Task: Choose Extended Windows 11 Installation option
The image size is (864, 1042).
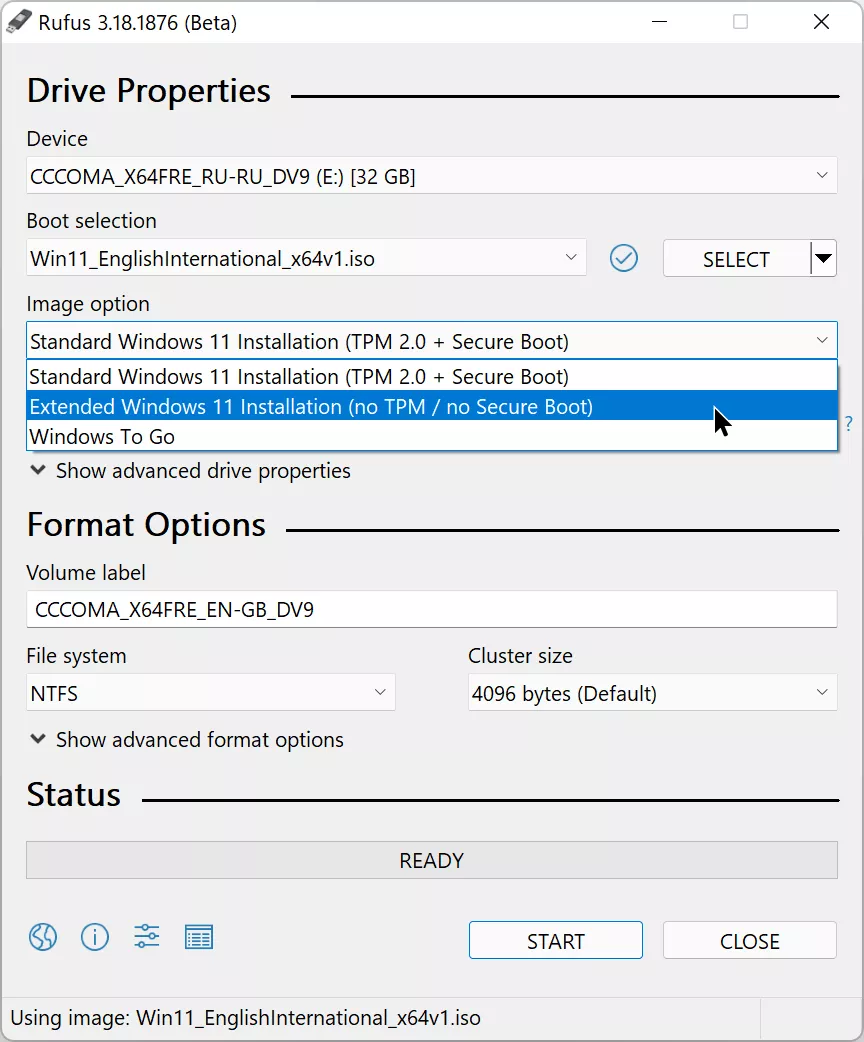Action: pos(432,406)
